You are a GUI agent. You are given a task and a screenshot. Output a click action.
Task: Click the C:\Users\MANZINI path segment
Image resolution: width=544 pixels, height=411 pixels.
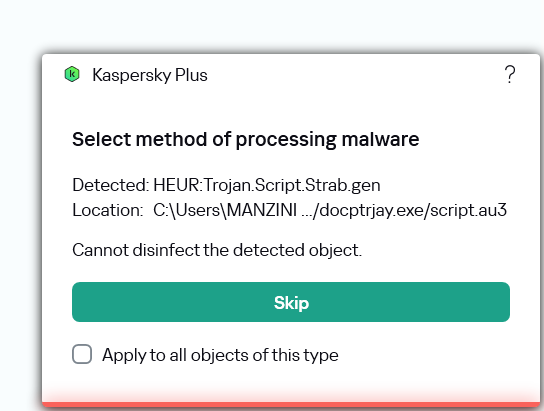[x=225, y=210]
